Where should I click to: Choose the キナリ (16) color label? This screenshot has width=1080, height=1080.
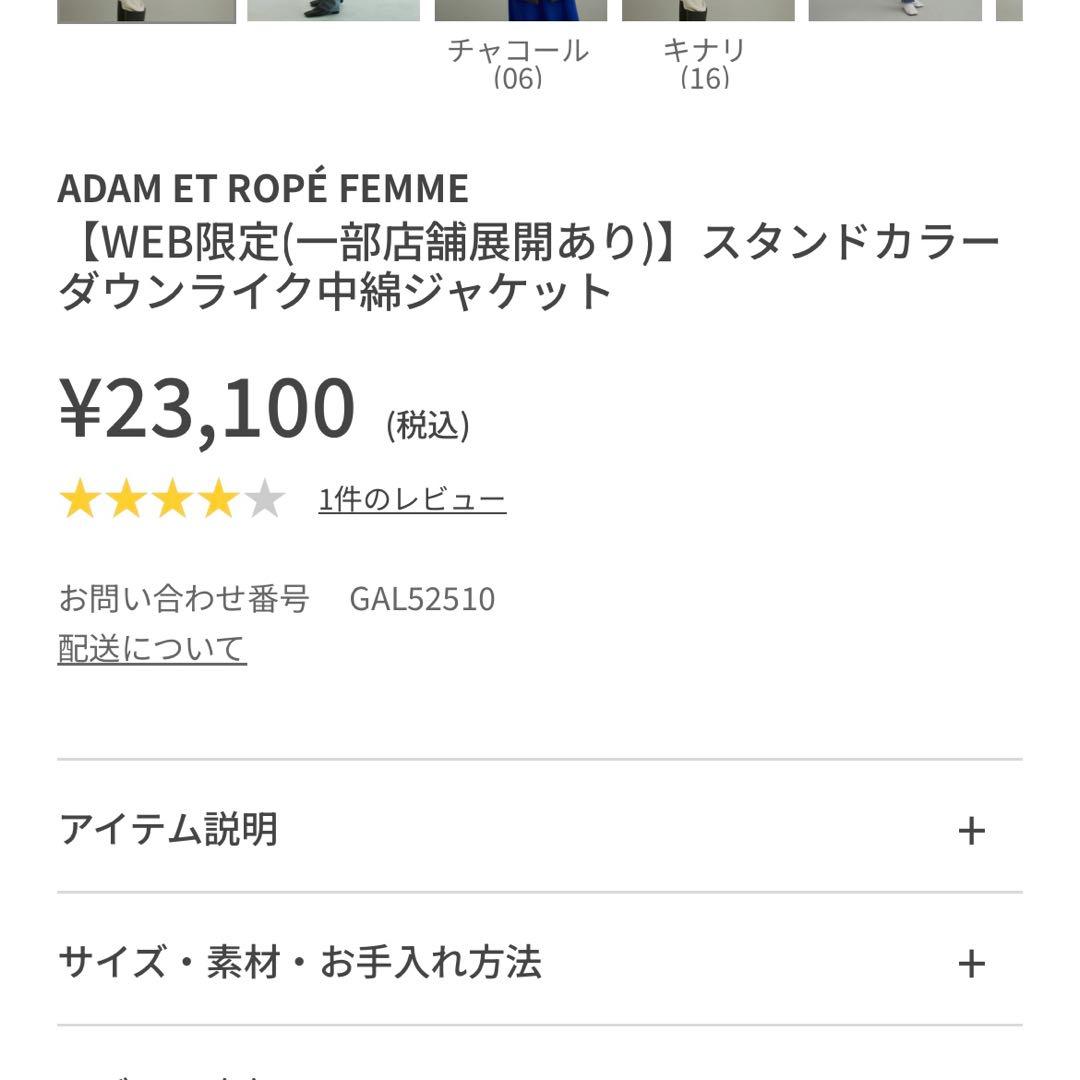(705, 63)
